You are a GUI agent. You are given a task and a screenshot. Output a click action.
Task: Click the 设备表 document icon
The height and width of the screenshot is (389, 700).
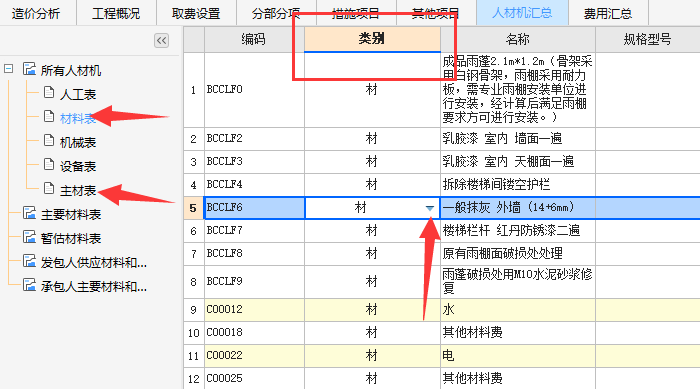[49, 165]
